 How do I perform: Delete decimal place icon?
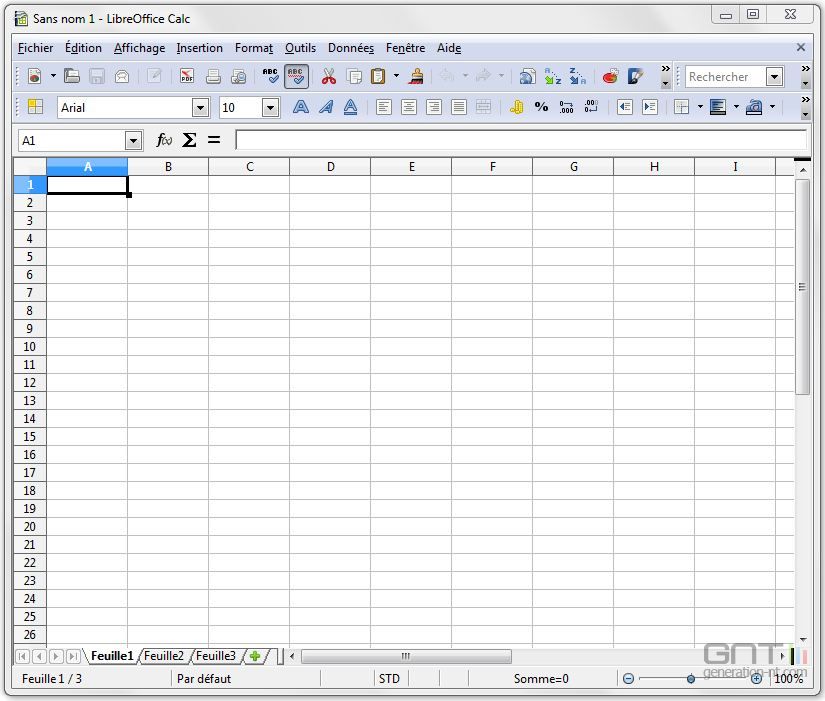591,107
